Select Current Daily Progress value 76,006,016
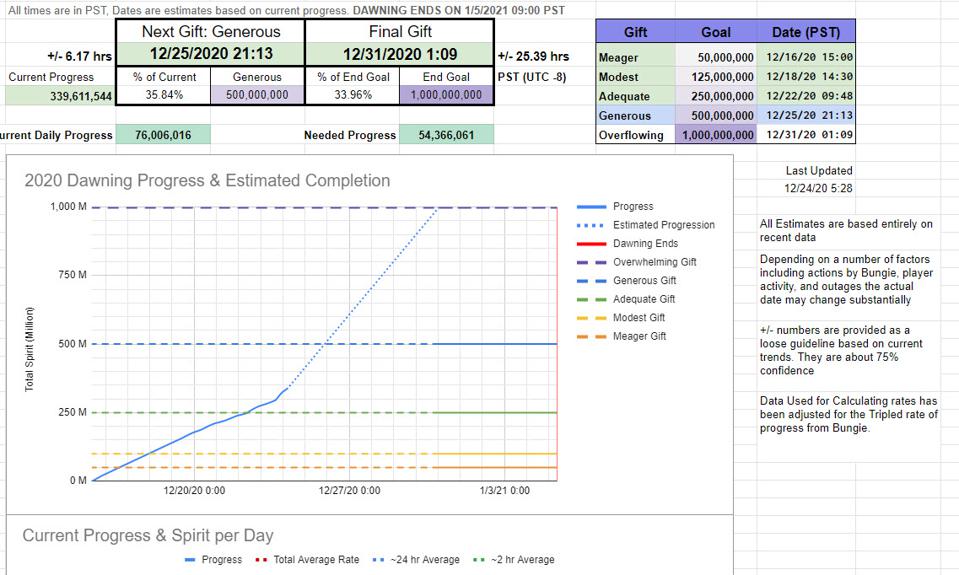The height and width of the screenshot is (575, 959). pos(163,135)
